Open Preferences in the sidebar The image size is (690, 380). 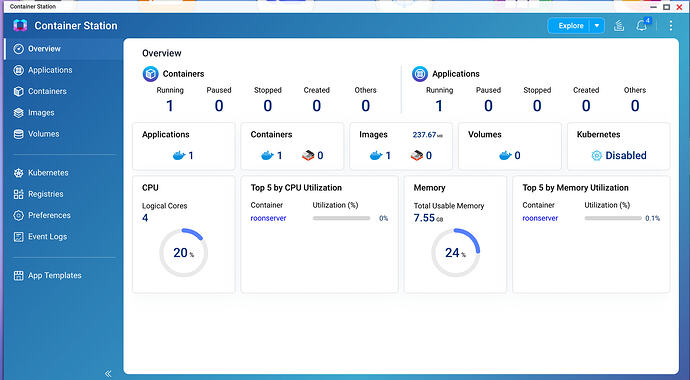click(x=62, y=215)
